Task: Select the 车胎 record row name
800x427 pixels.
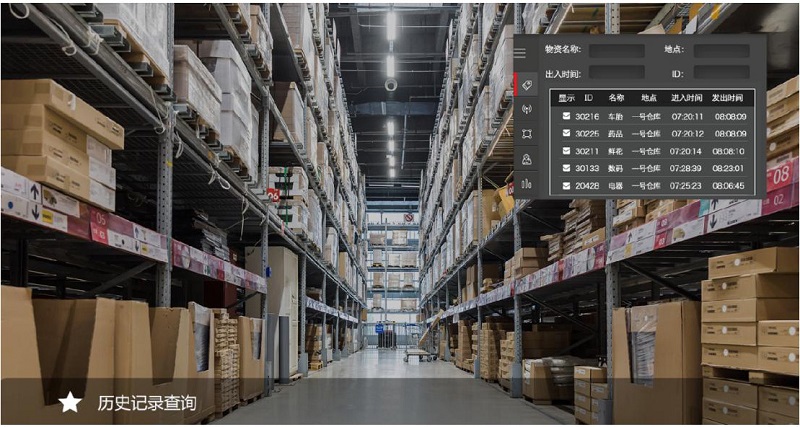Action: tap(615, 116)
